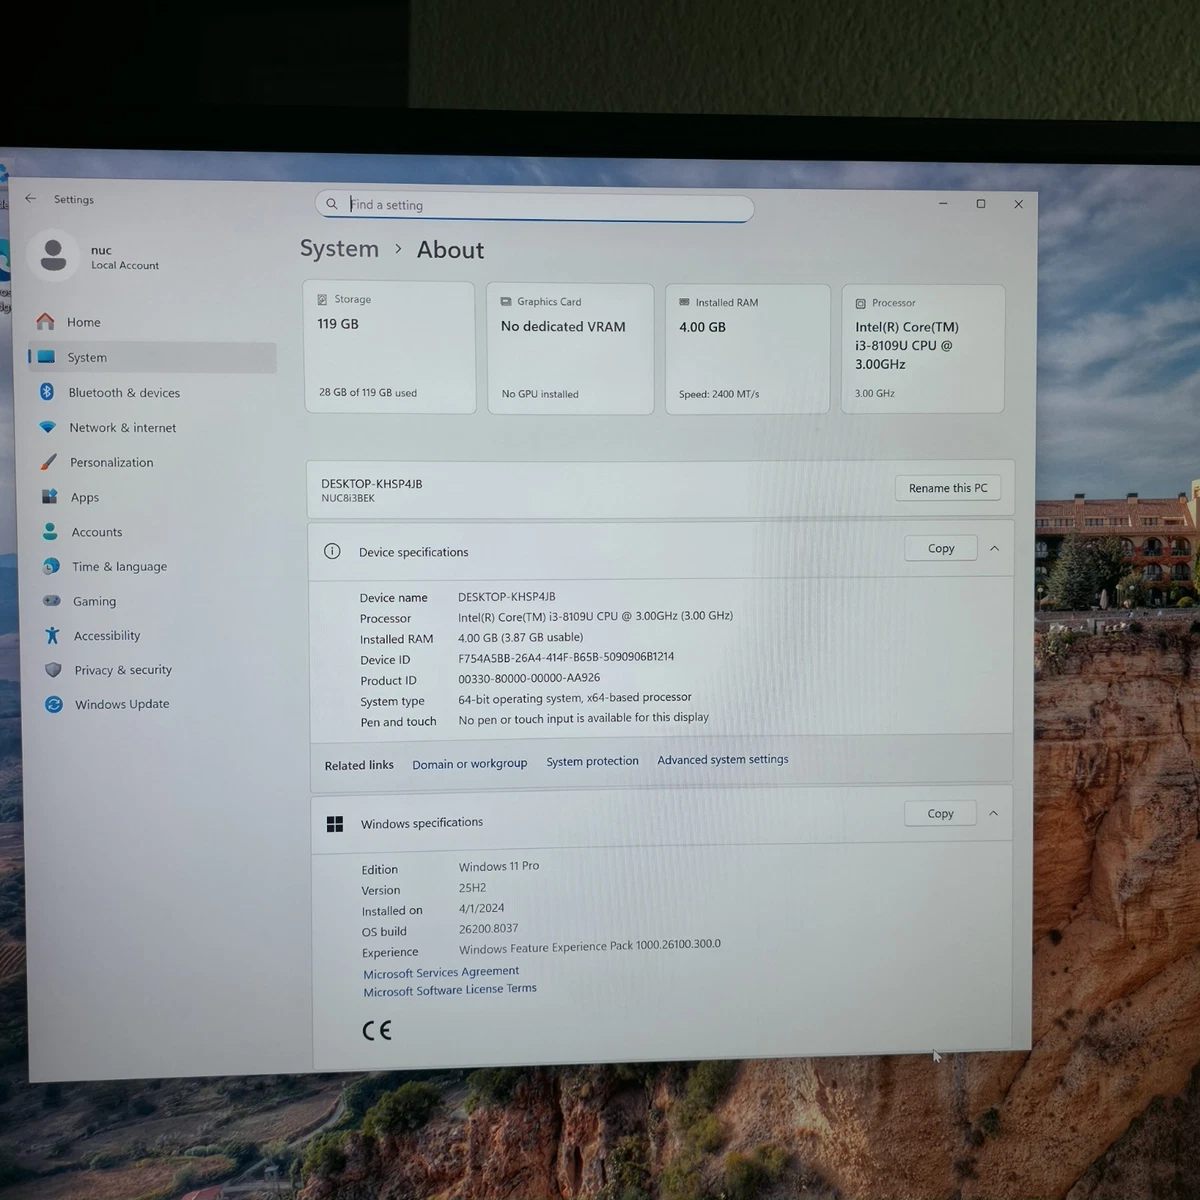
Task: Click the Product ID value 00330-80000-00000-AA926
Action: pos(529,678)
